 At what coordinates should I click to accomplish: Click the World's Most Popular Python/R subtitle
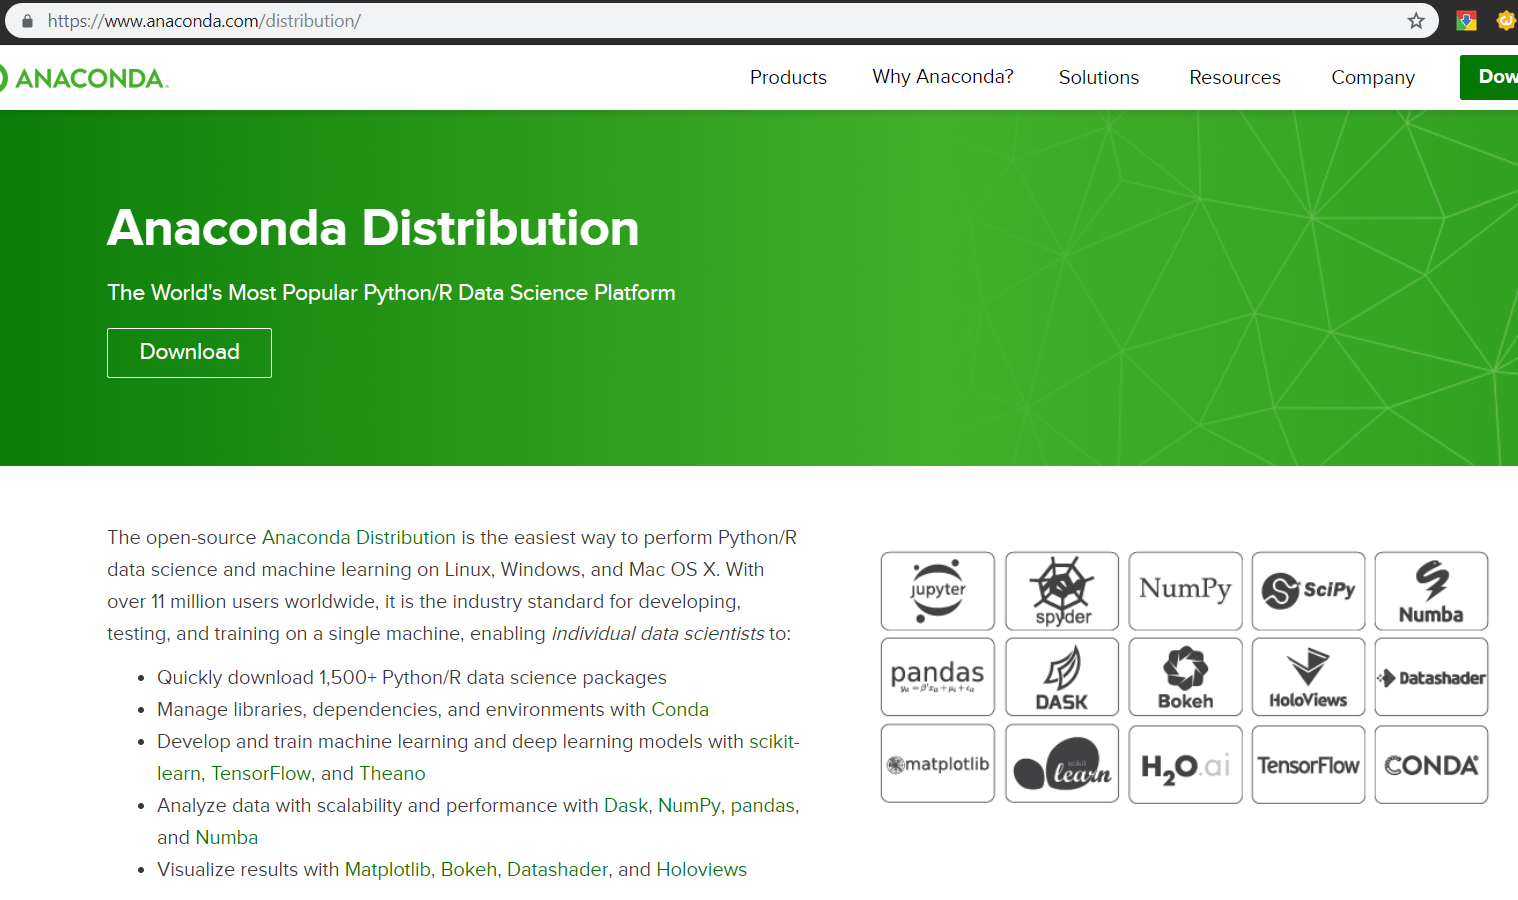coord(391,293)
